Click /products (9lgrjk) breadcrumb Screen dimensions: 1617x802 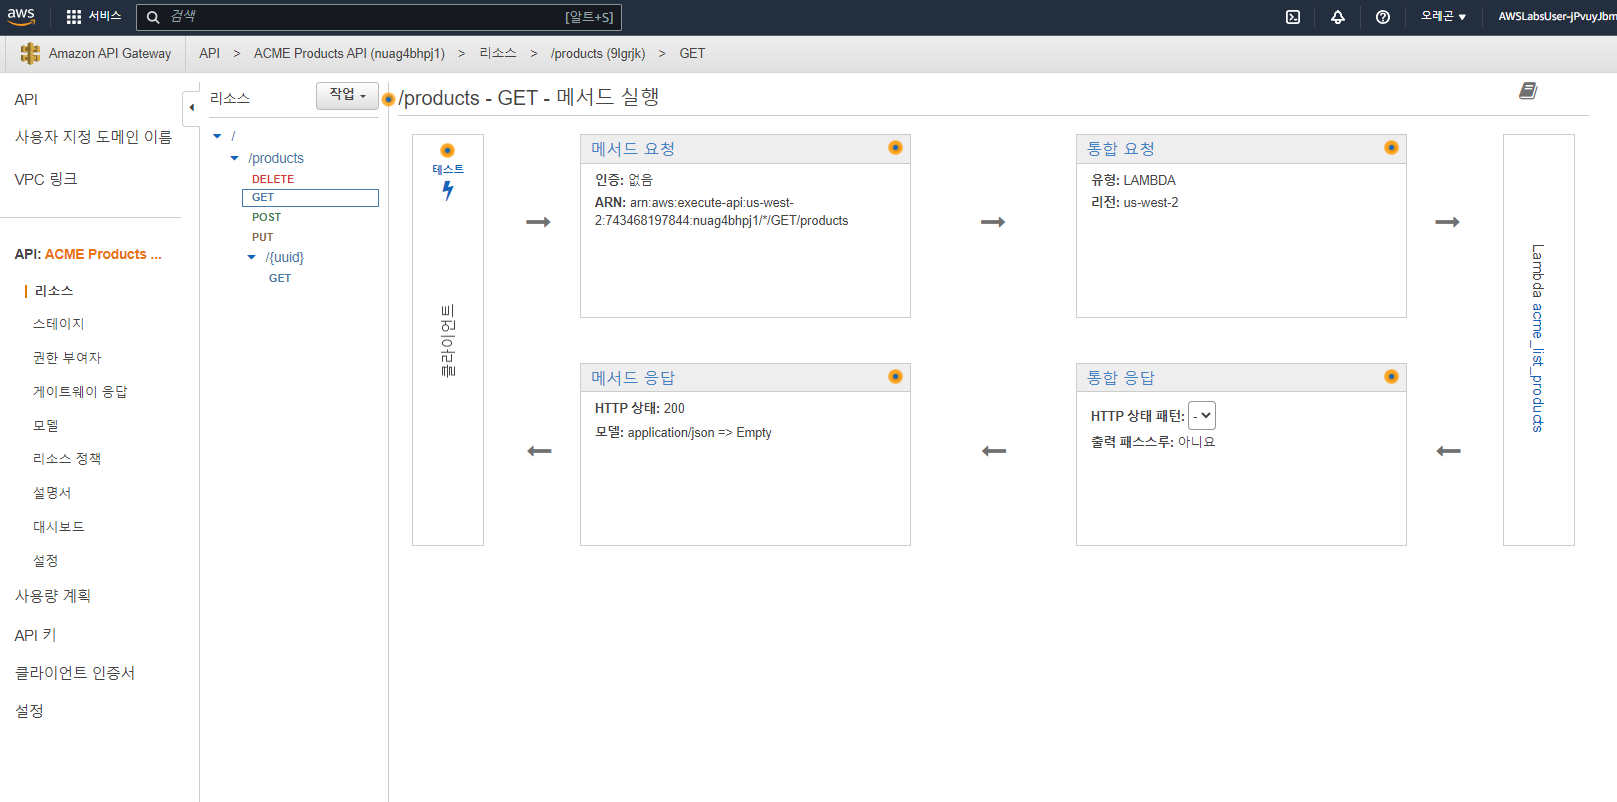click(x=598, y=53)
